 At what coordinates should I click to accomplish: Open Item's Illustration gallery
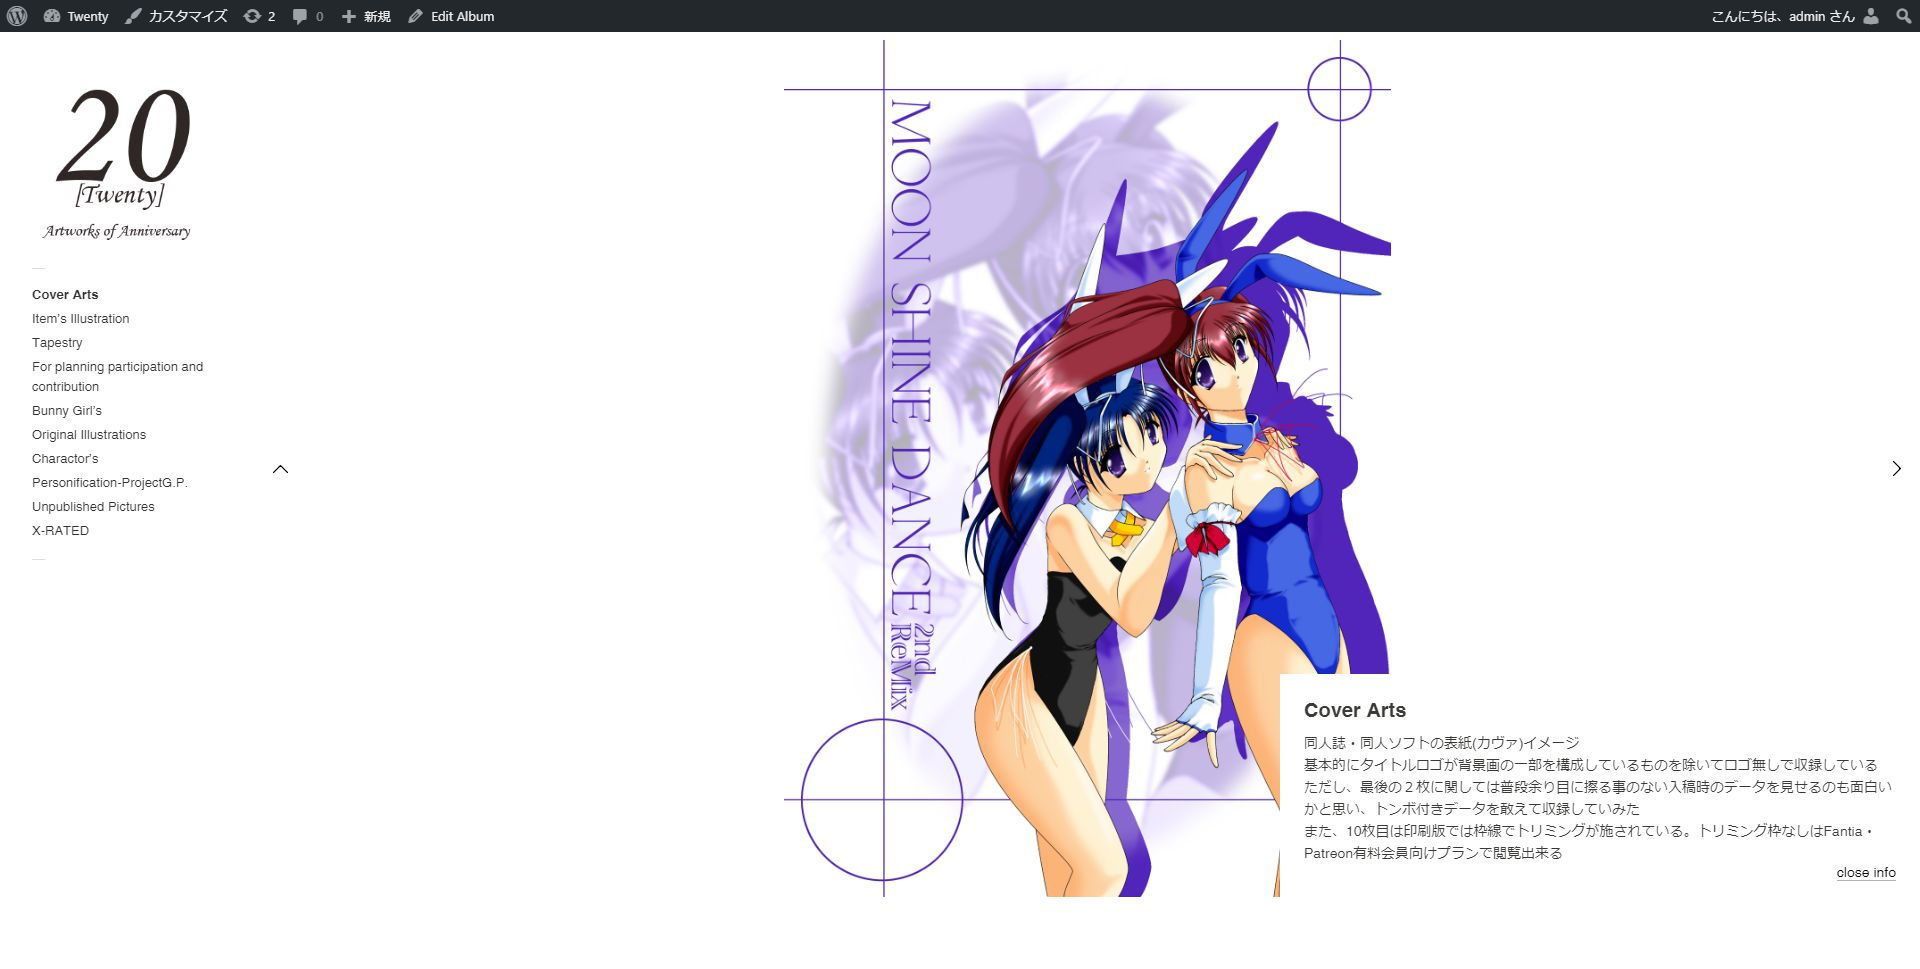80,319
